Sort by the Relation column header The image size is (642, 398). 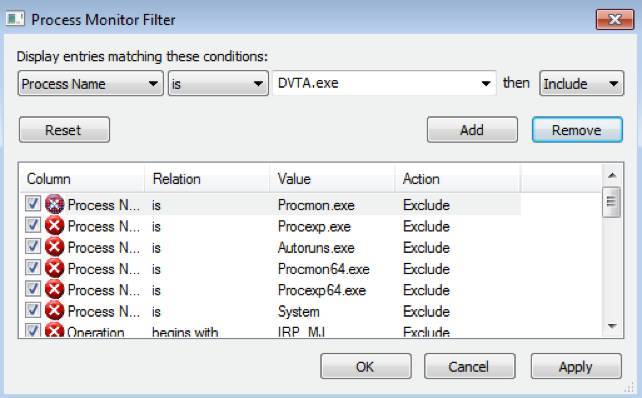[x=207, y=179]
